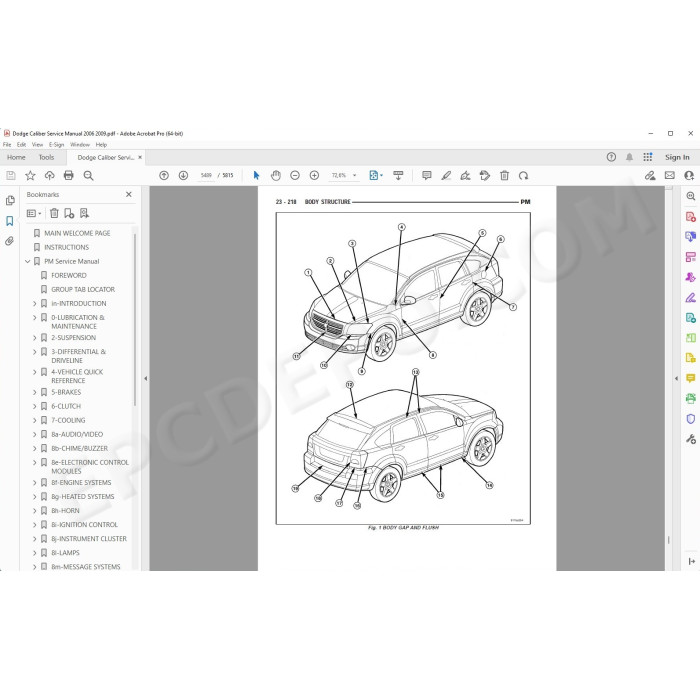Switch to the Tools tab
The width and height of the screenshot is (700, 700).
[x=46, y=157]
